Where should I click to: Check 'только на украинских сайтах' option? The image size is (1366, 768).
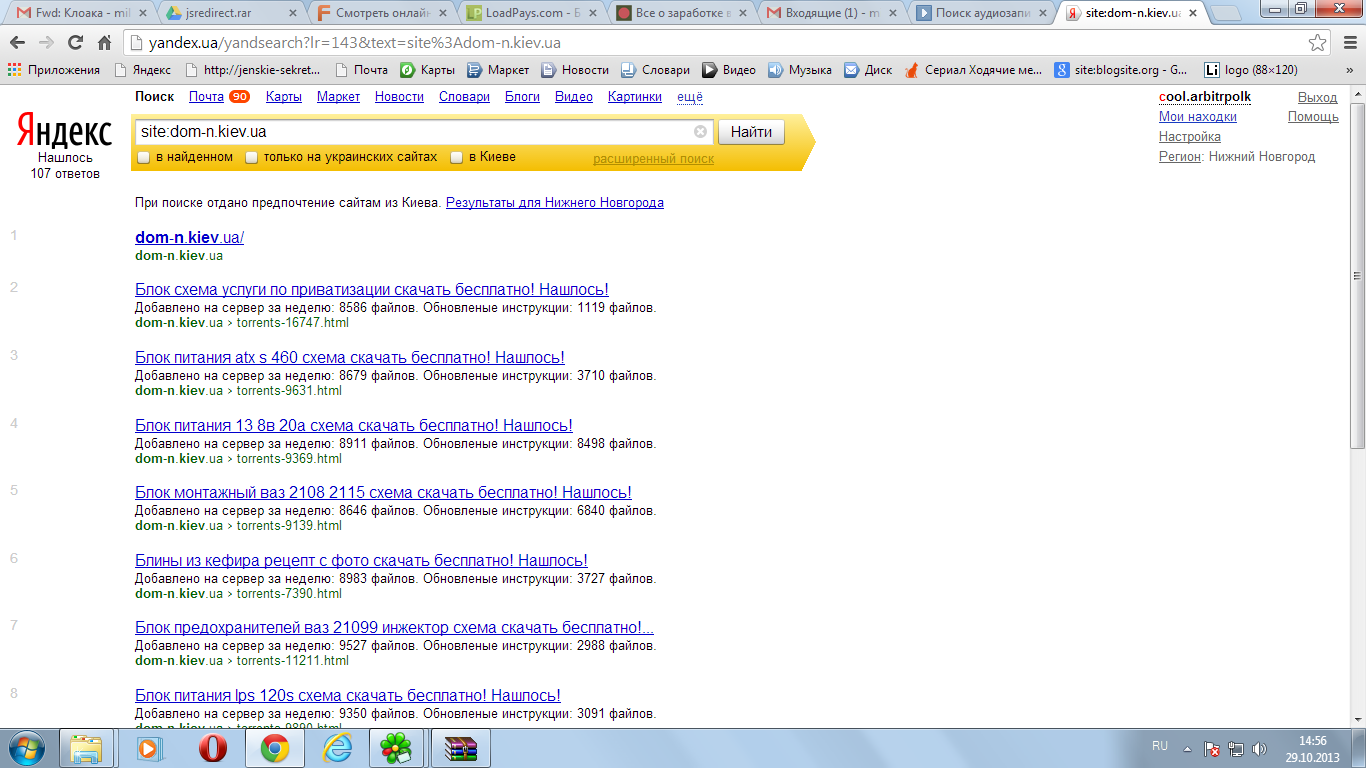[x=252, y=158]
